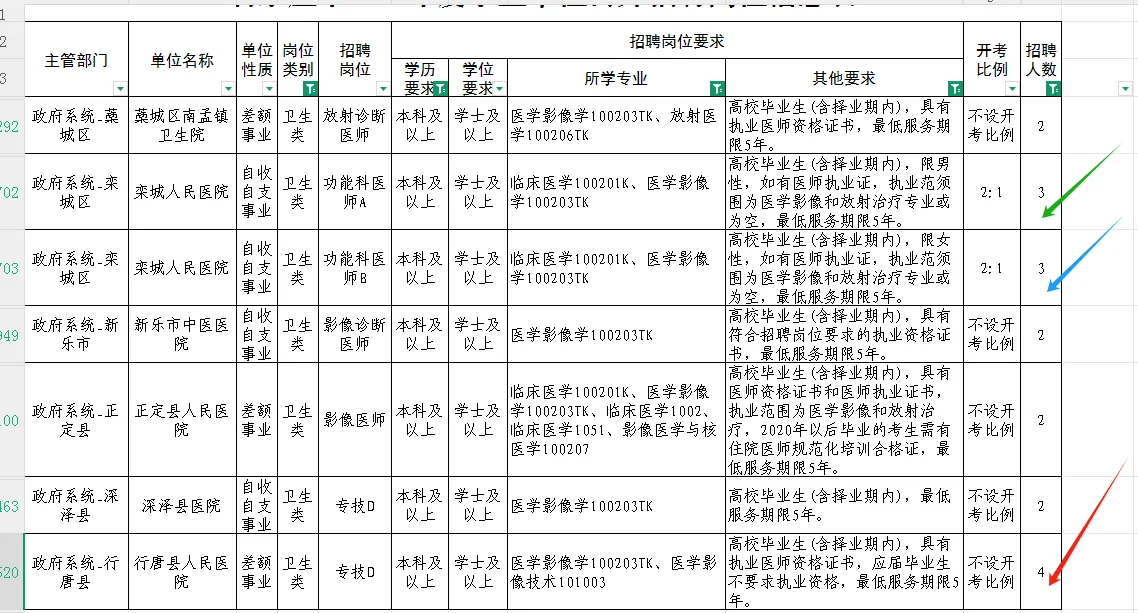Image resolution: width=1138 pixels, height=613 pixels.
Task: Select 栾城人民医院 in the 功能科医师B row
Action: click(x=182, y=268)
